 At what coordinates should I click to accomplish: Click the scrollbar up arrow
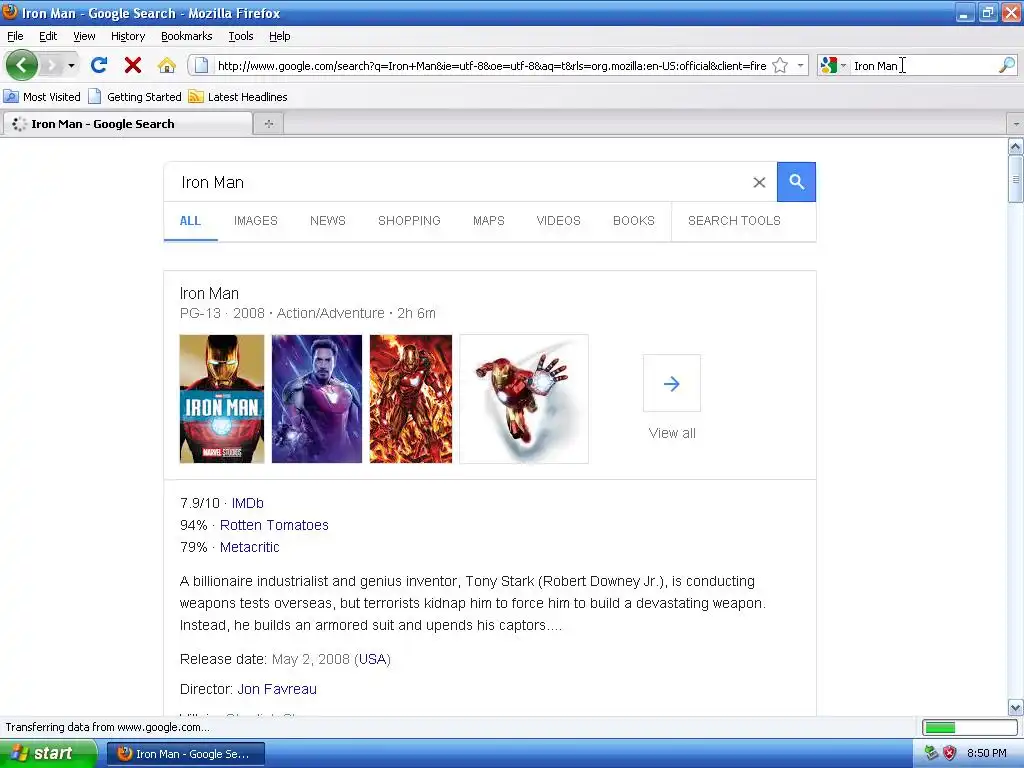tap(1015, 146)
